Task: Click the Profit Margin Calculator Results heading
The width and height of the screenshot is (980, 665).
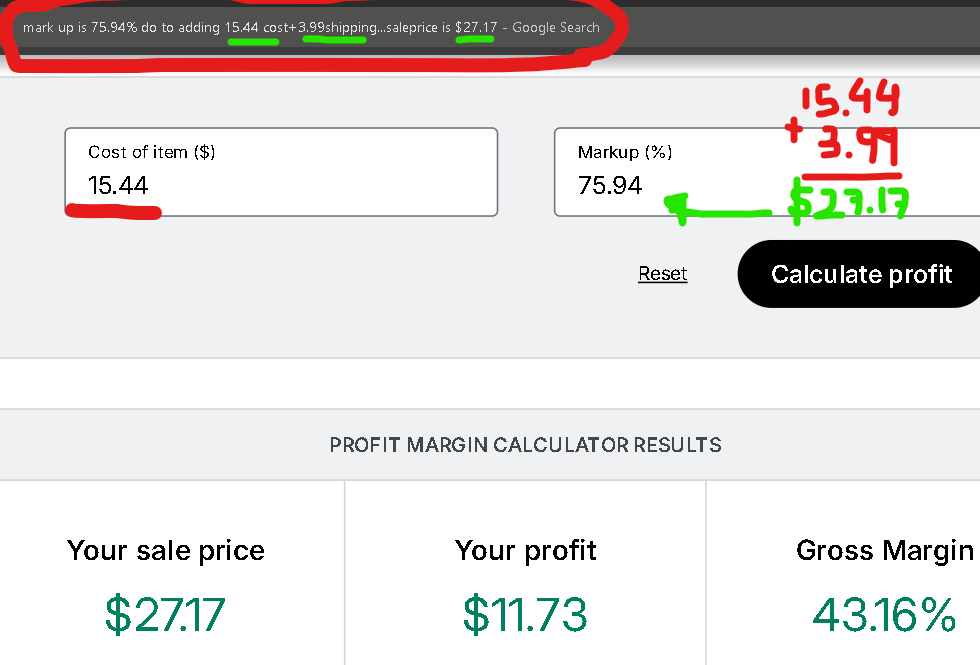Action: coord(526,445)
